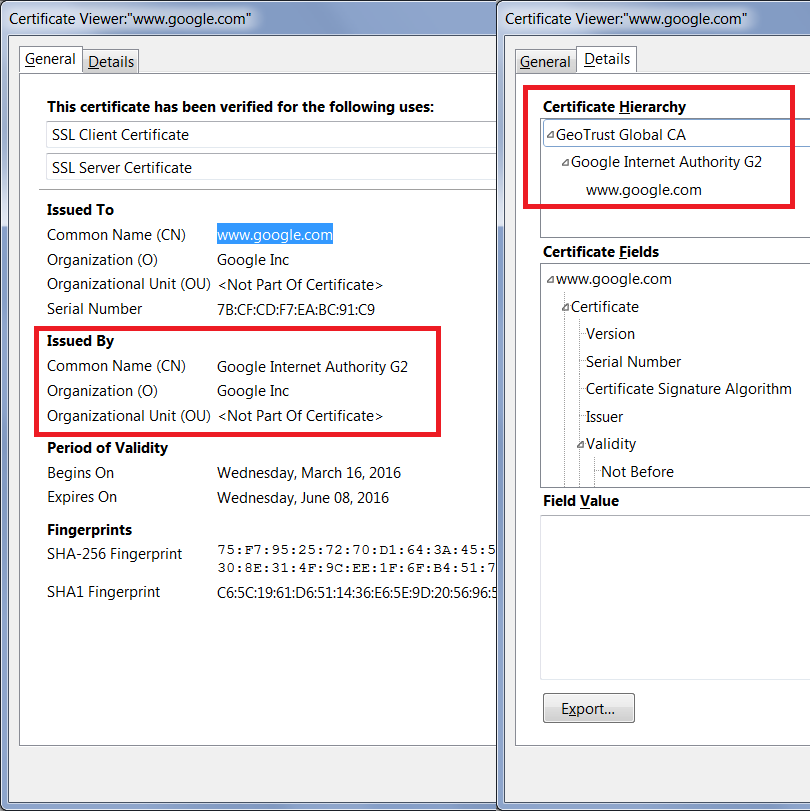Click SSL Server Certificate use entry
The height and width of the screenshot is (811, 810).
pos(271,168)
